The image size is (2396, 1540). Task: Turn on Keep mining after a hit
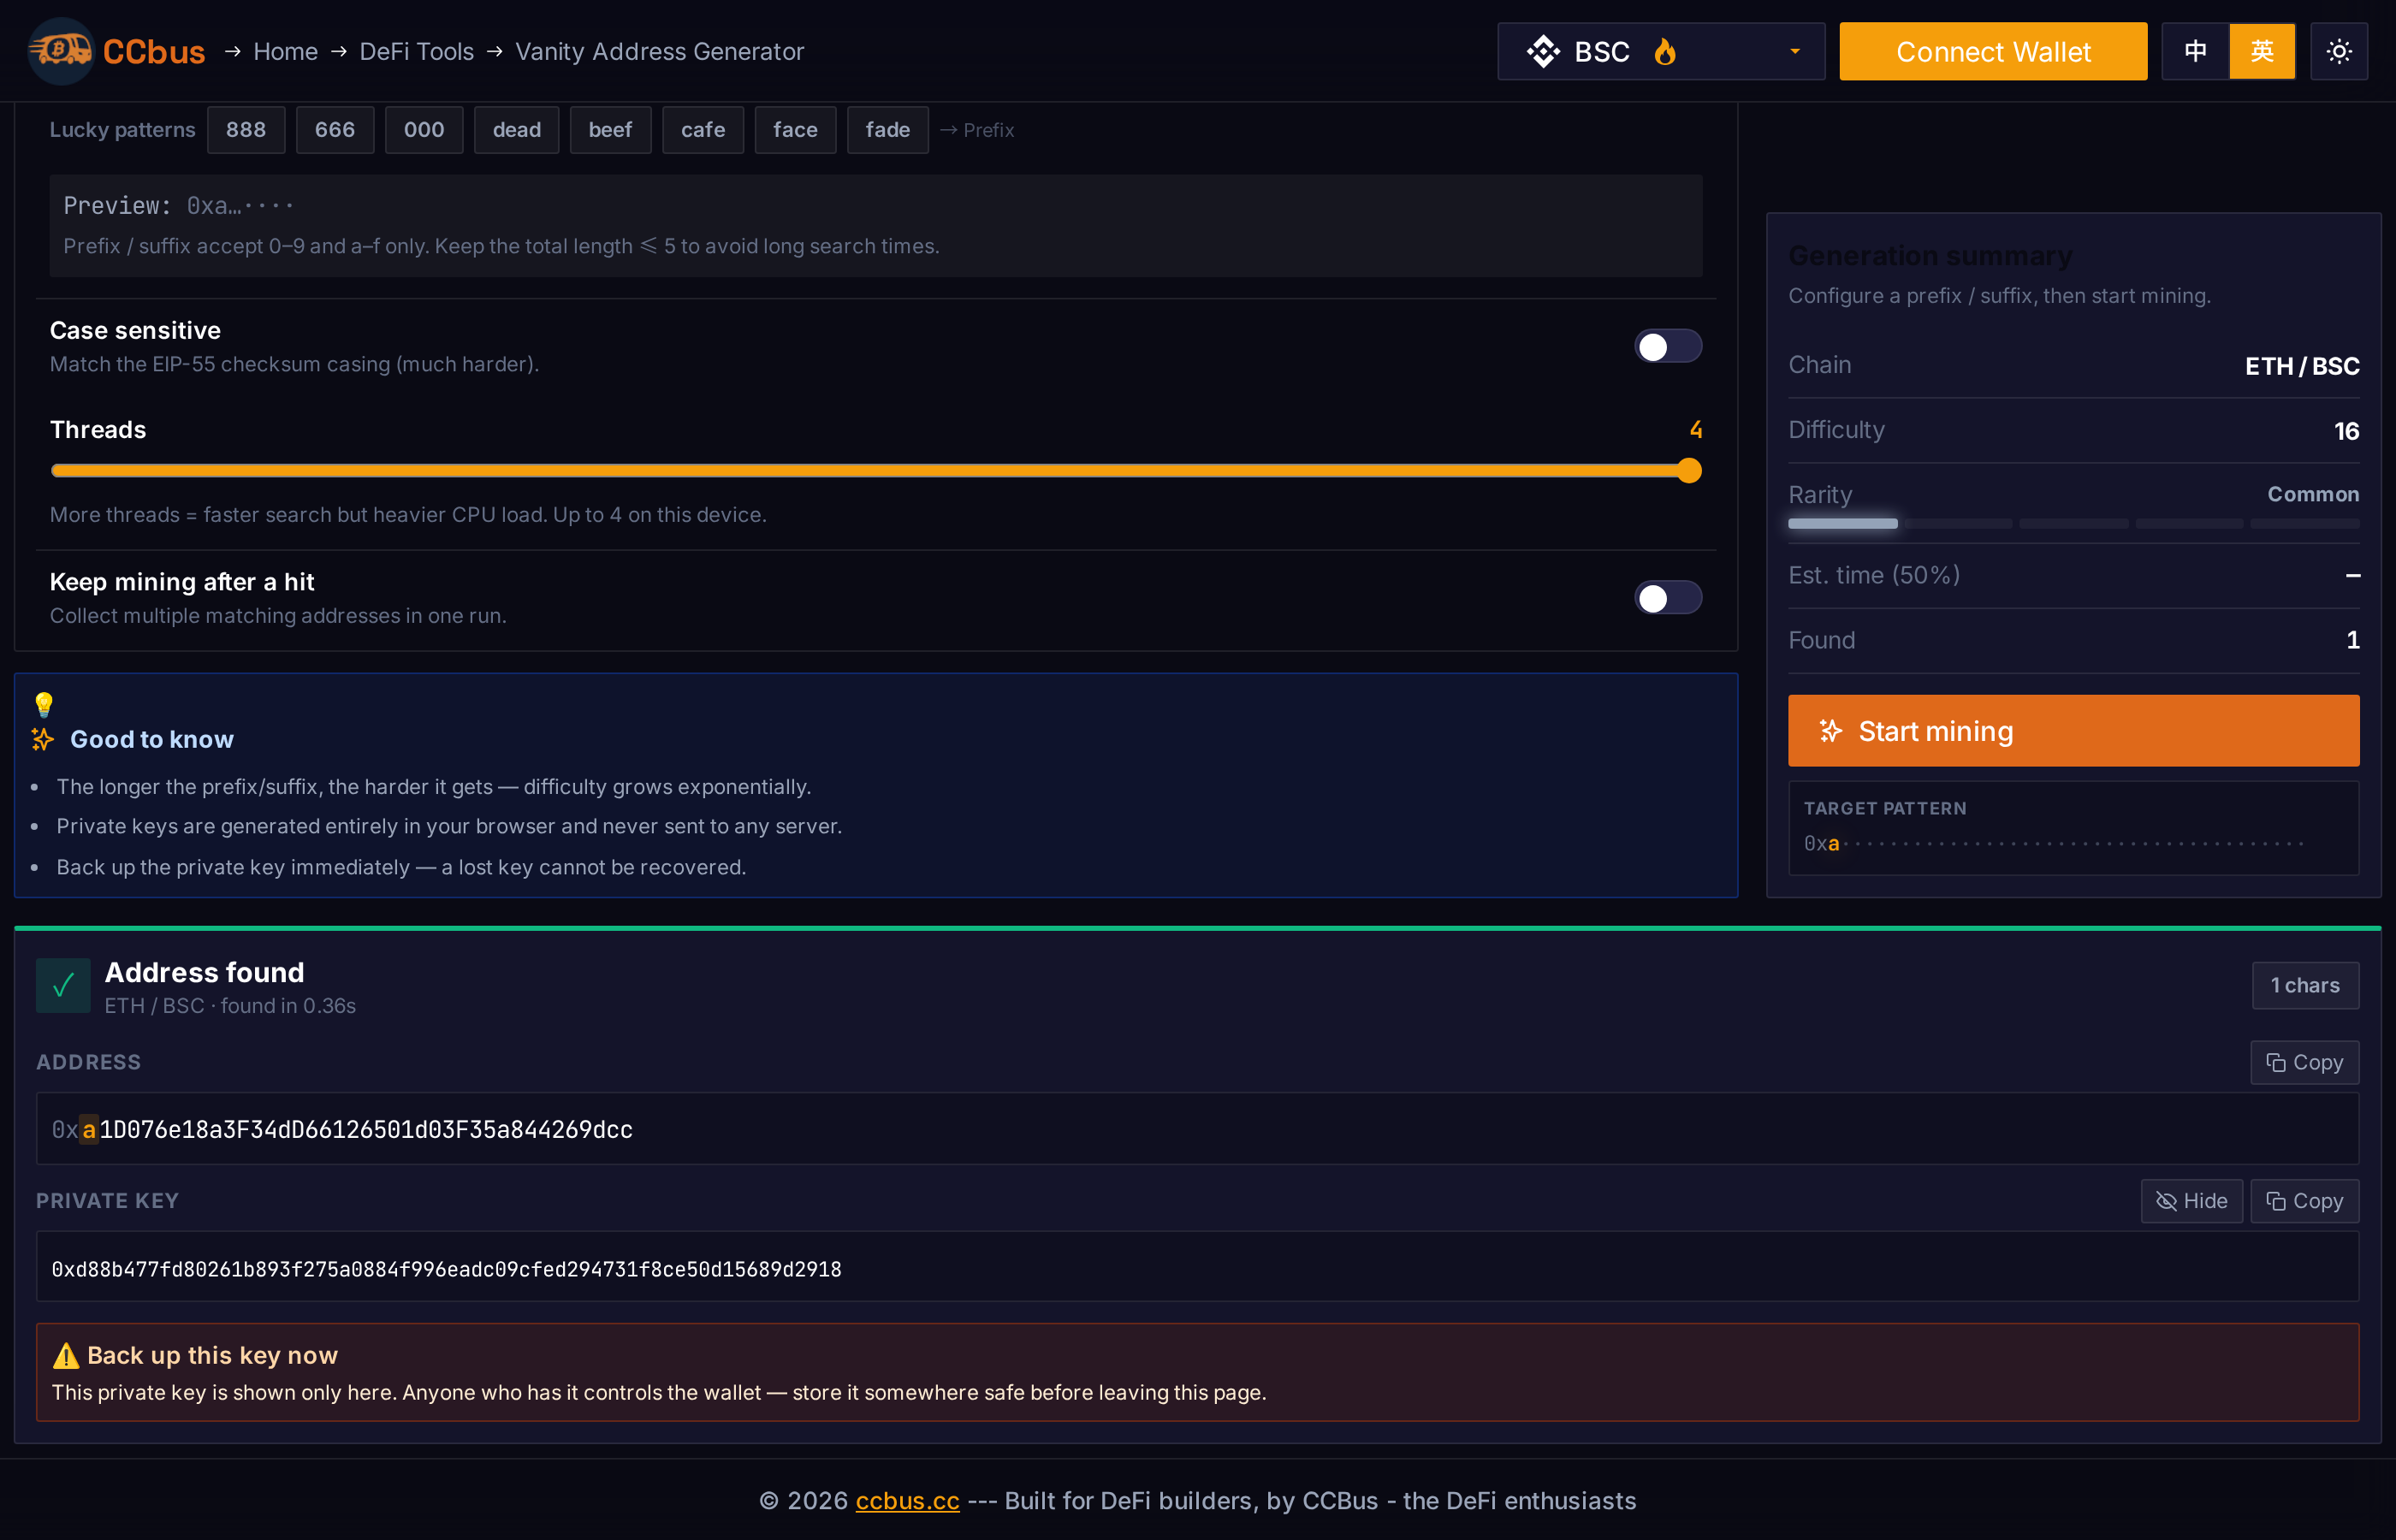click(x=1668, y=598)
